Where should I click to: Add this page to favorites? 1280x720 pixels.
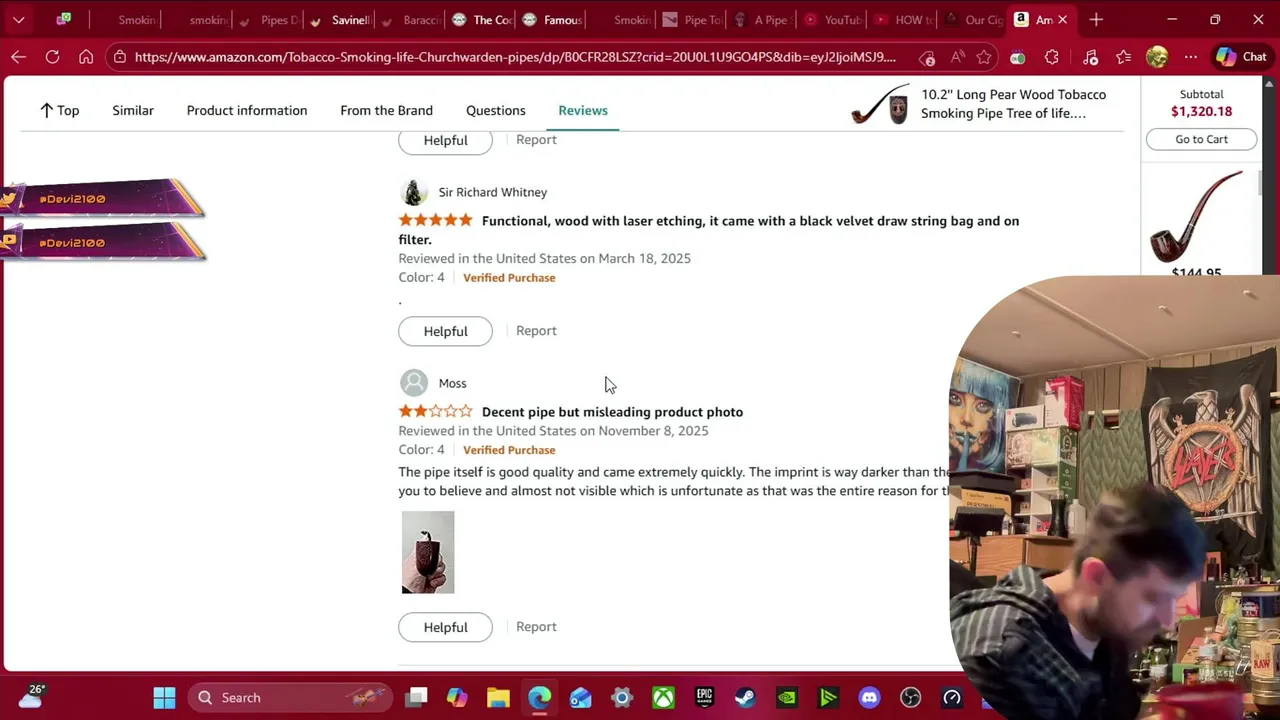tap(984, 57)
